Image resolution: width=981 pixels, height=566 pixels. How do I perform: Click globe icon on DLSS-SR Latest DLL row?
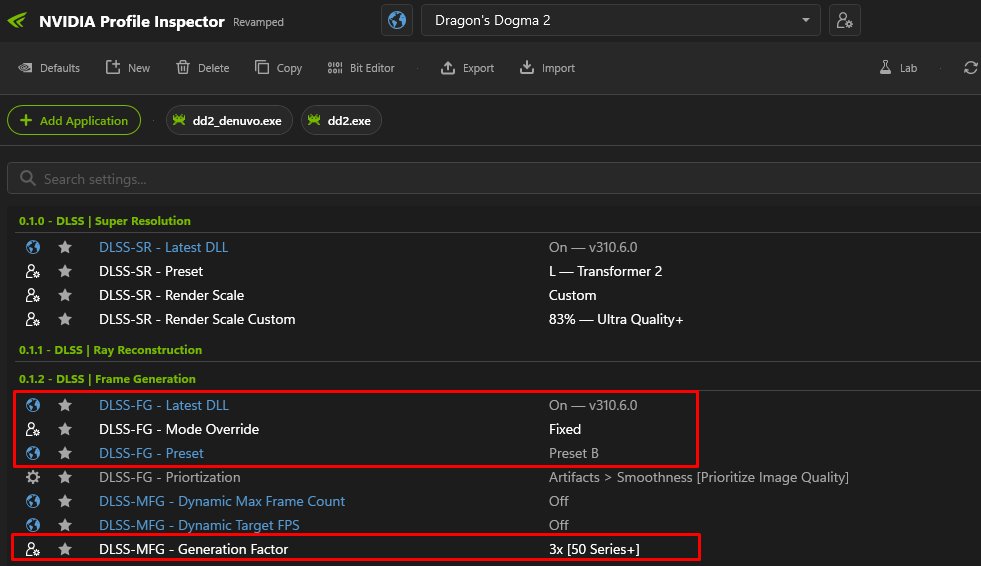point(33,247)
